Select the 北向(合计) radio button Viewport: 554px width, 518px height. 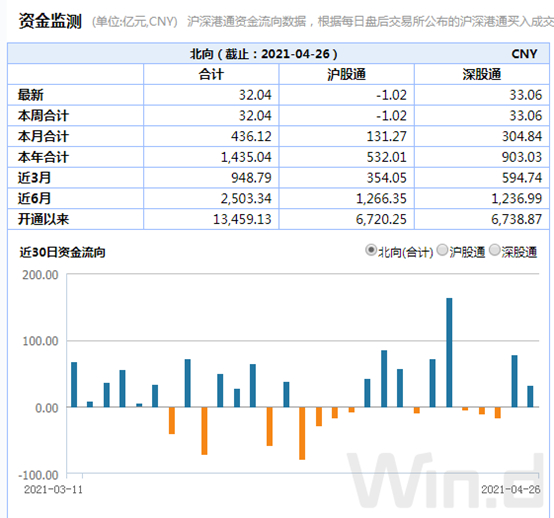click(371, 251)
